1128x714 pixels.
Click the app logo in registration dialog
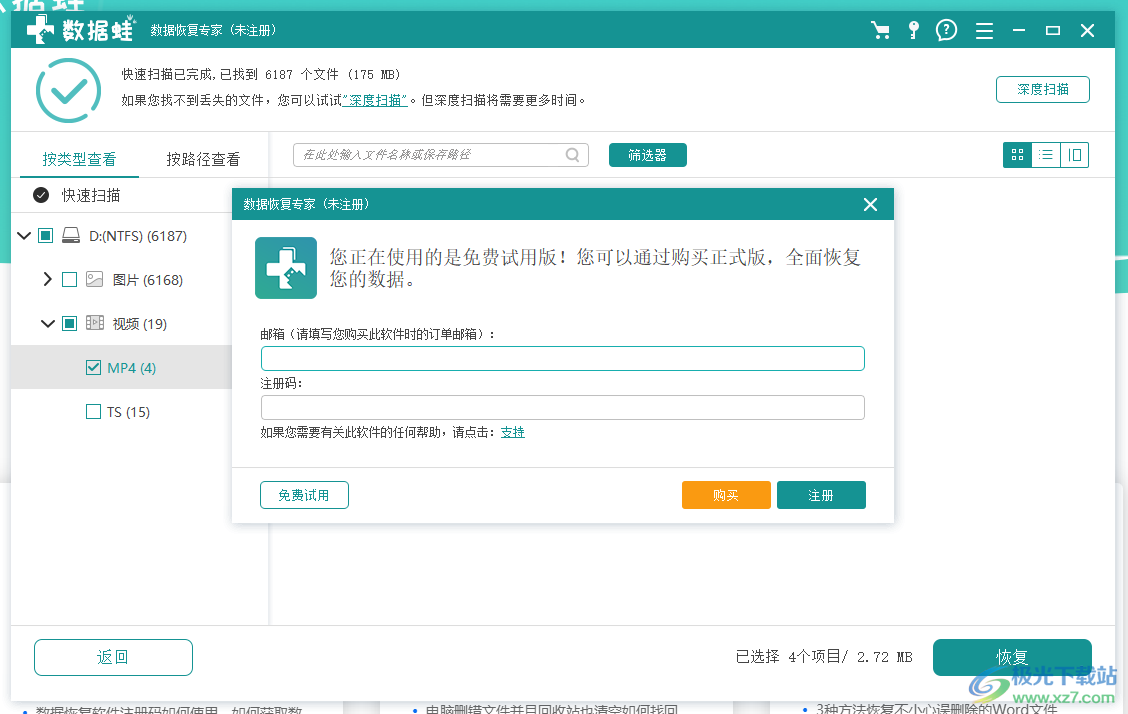coord(286,267)
